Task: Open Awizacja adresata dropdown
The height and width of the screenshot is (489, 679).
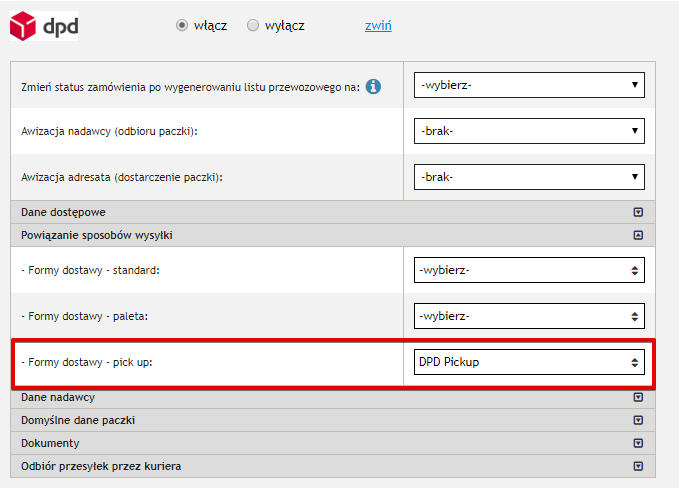Action: click(x=529, y=177)
